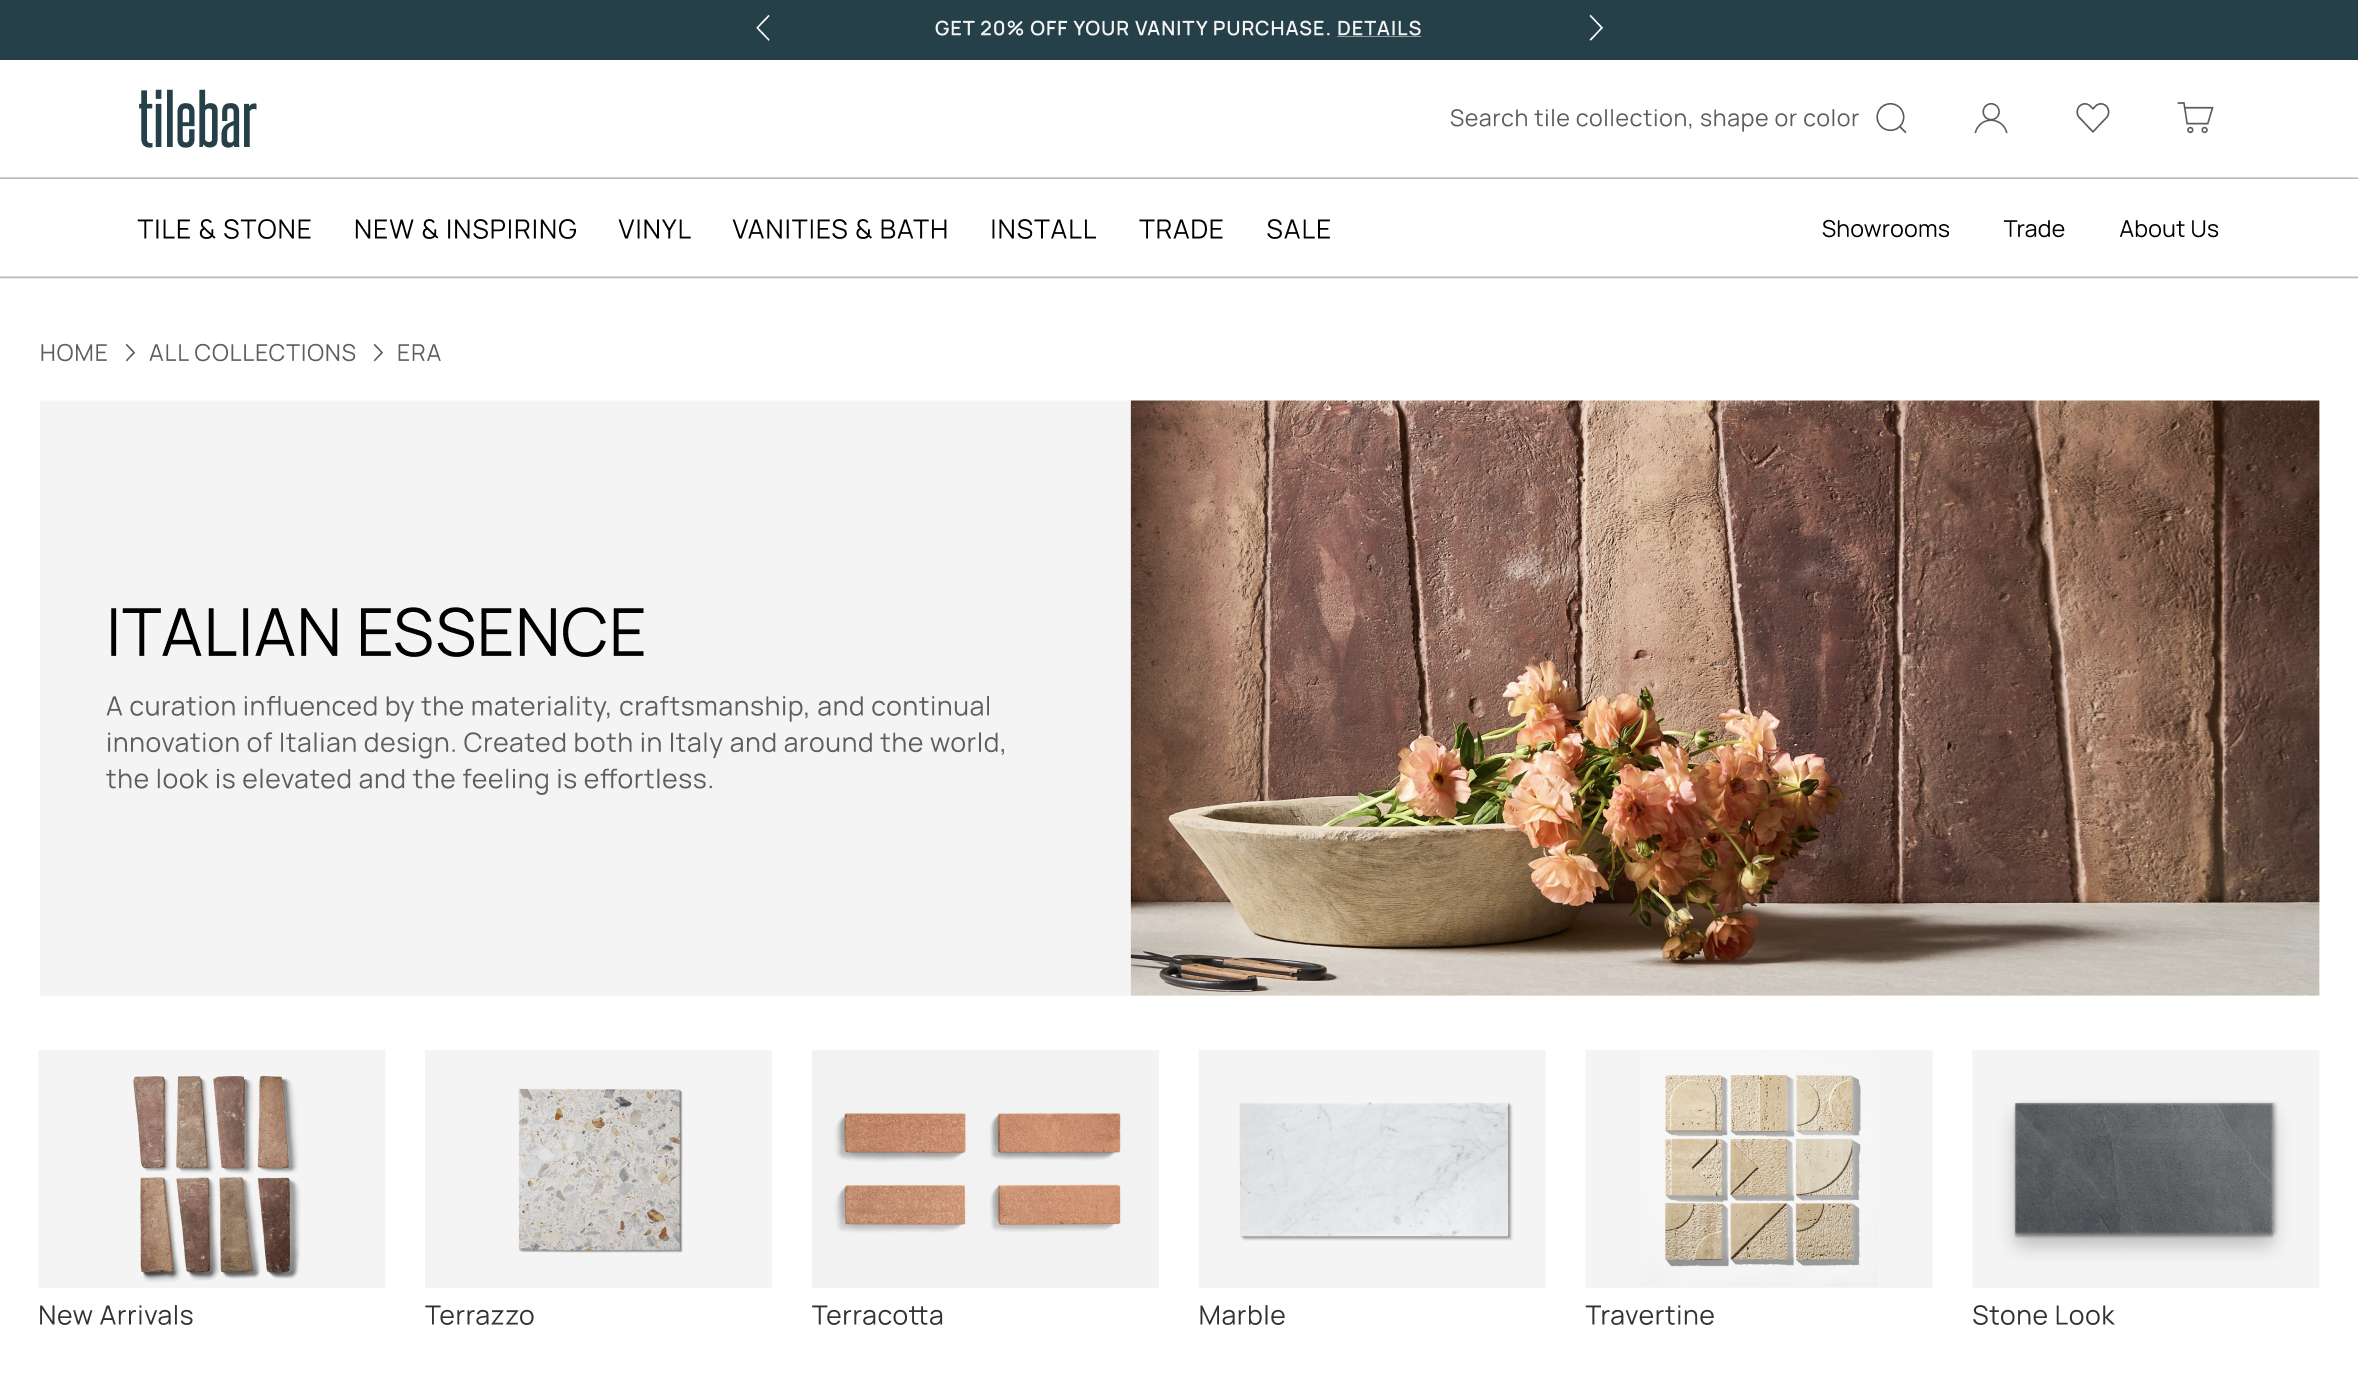2358x1392 pixels.
Task: Open the Tile & Stone menu
Action: click(224, 229)
